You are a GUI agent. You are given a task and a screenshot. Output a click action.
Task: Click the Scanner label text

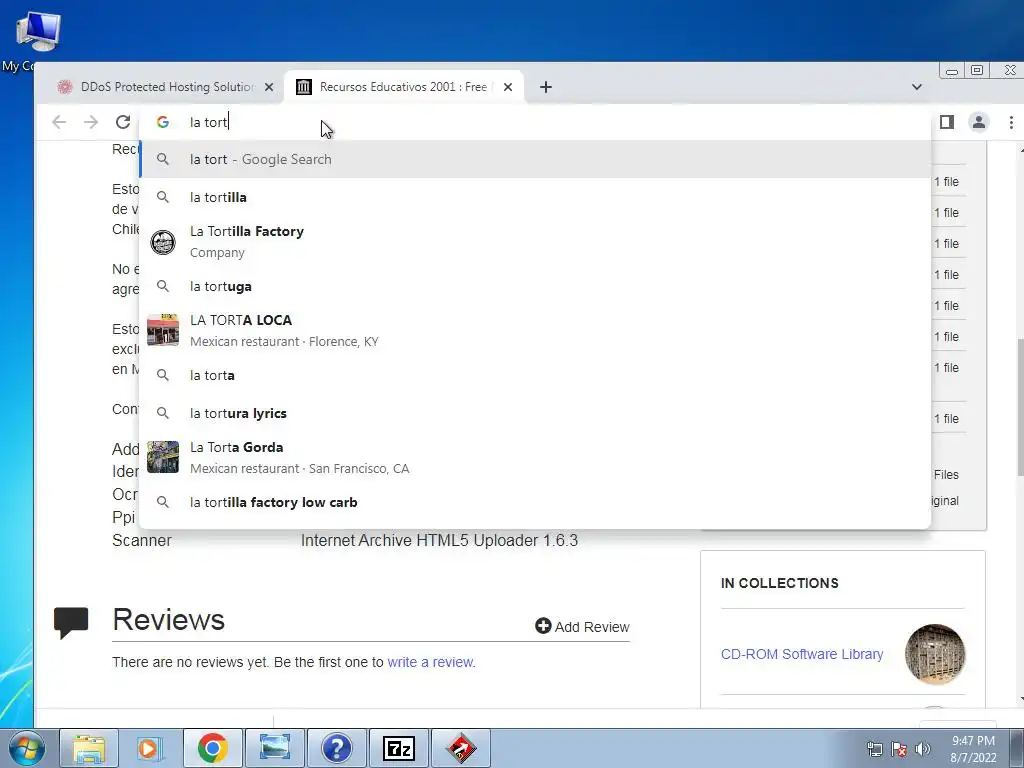tap(142, 541)
